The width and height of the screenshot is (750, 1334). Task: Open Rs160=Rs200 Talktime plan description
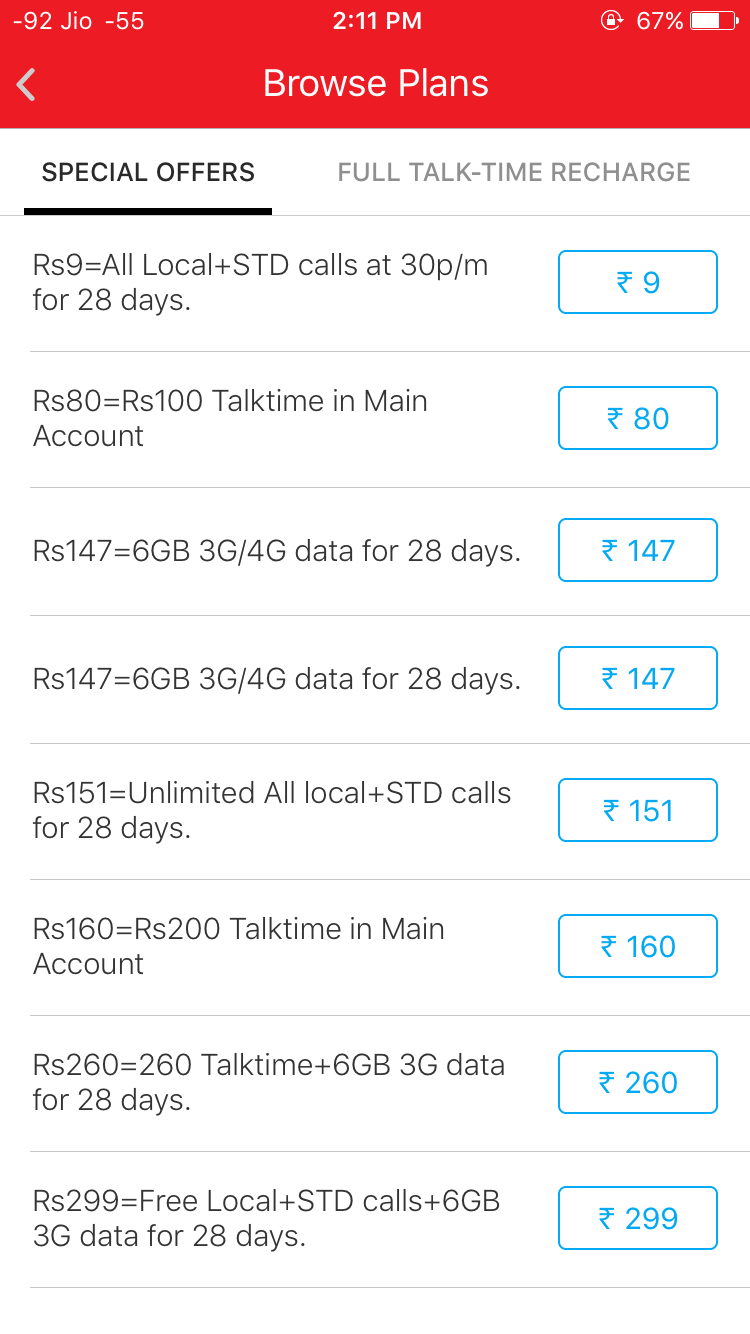point(238,946)
